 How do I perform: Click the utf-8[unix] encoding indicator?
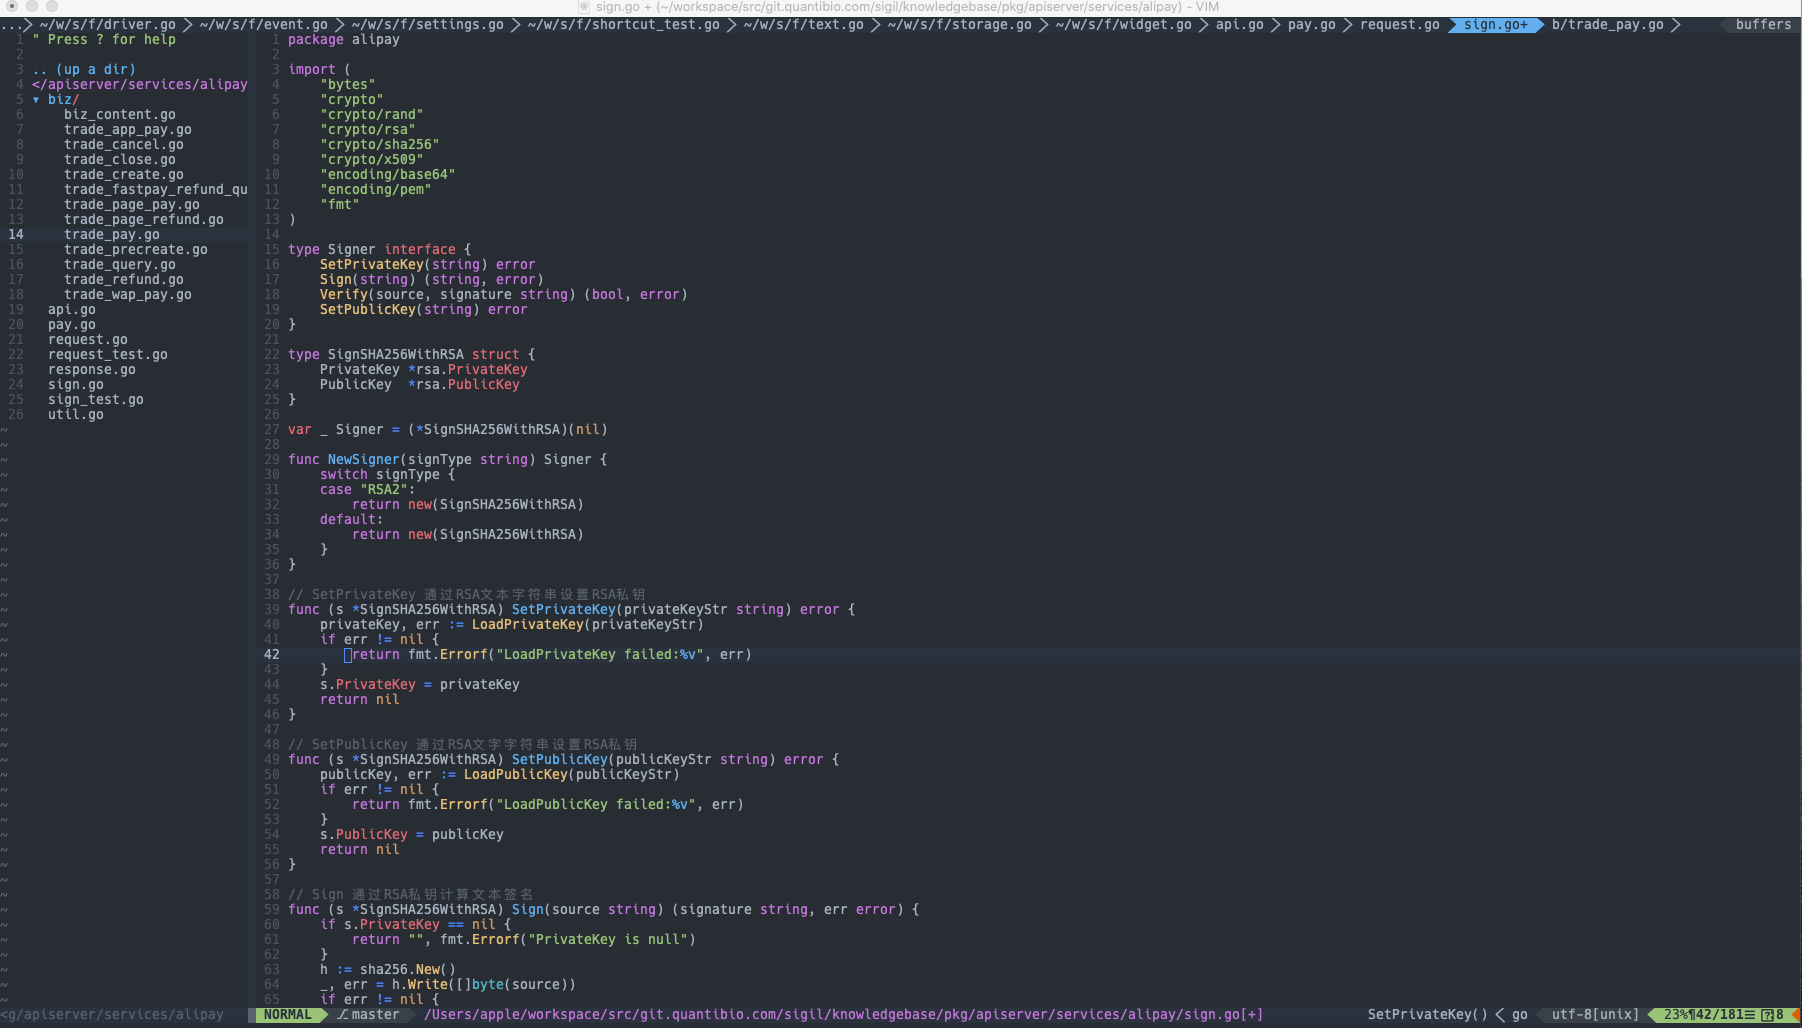[1596, 1014]
